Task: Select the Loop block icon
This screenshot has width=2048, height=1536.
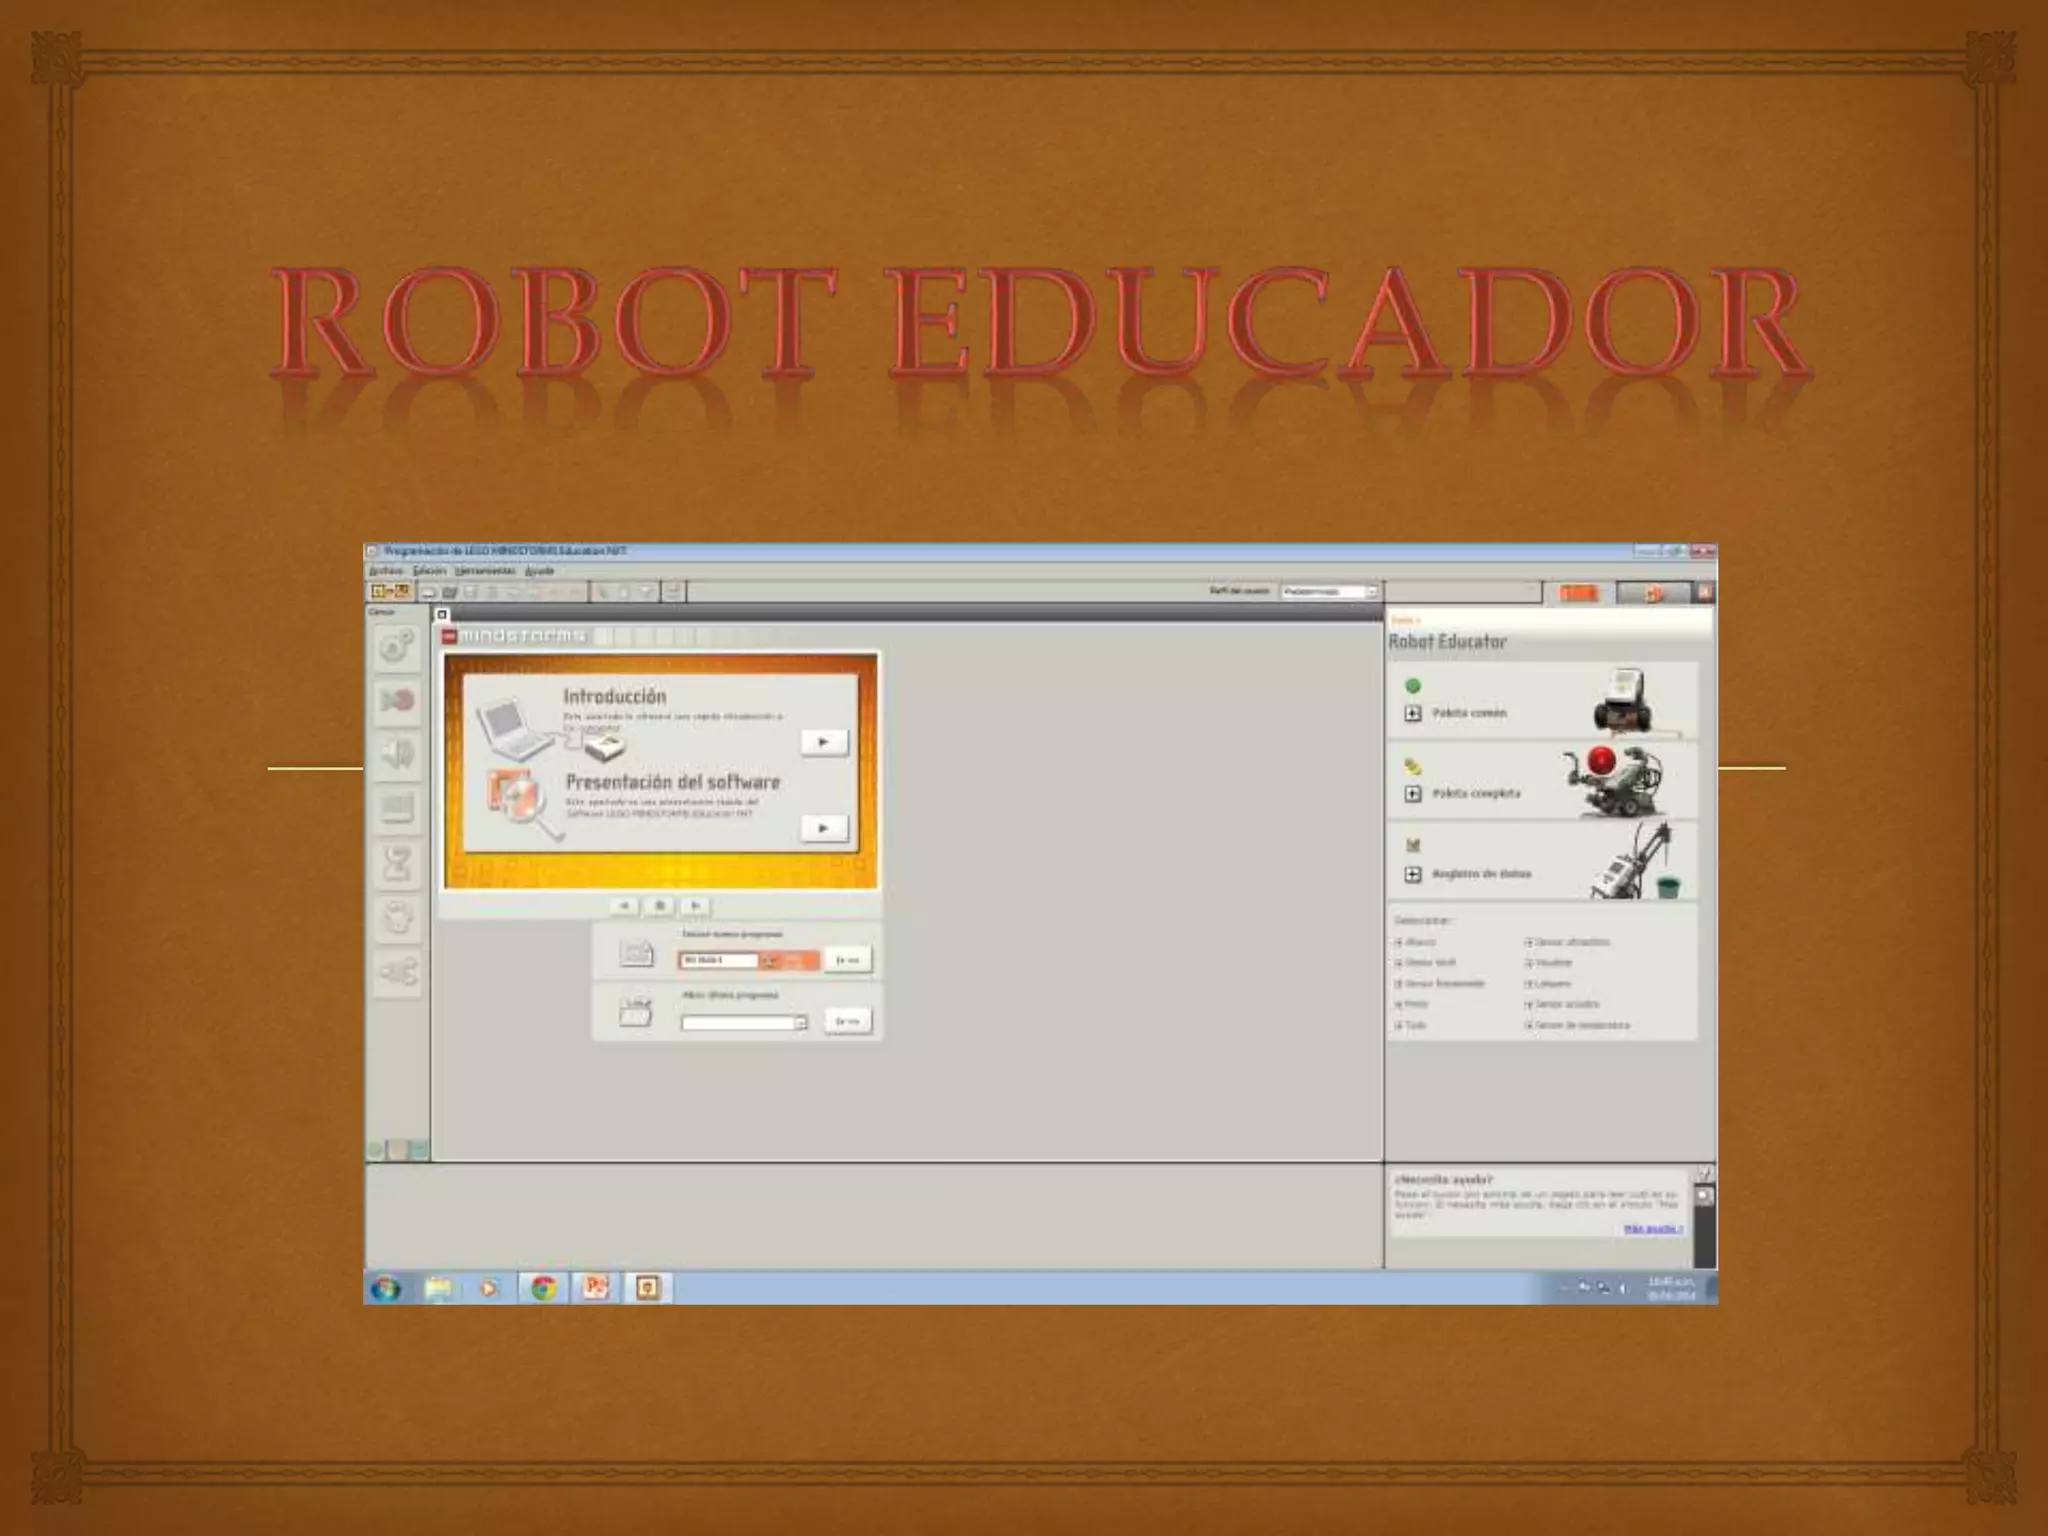Action: (397, 916)
